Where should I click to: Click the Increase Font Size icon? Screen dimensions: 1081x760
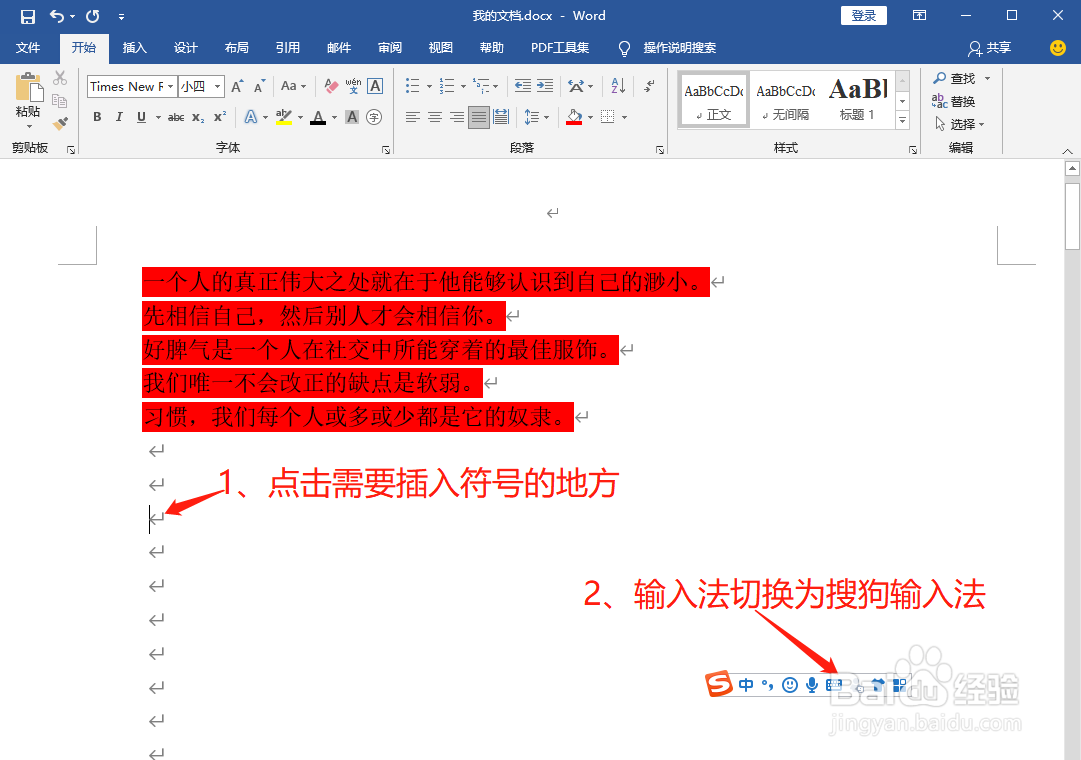point(237,86)
